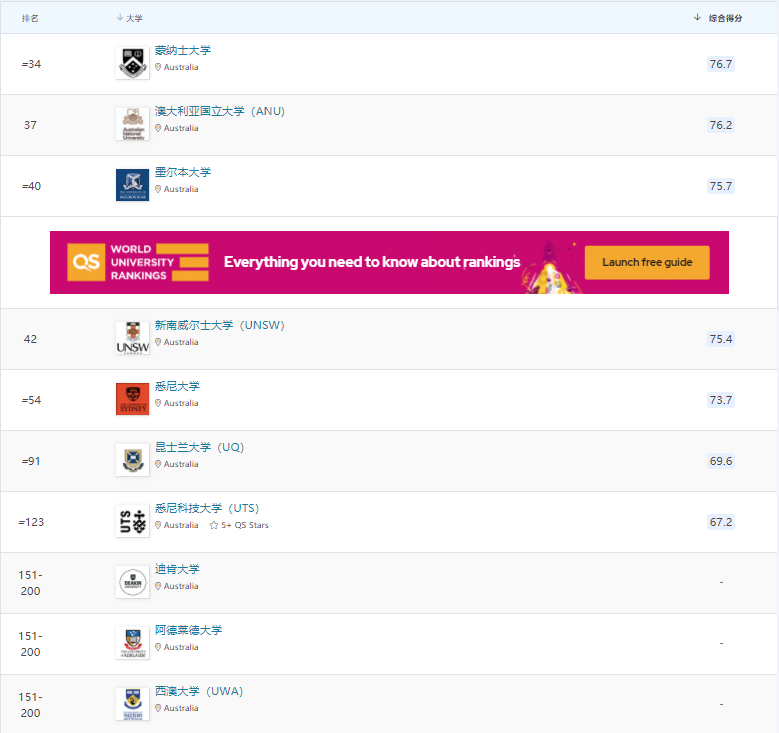Click the location pin under 悉尼科技大学
This screenshot has height=733, width=779.
point(158,525)
